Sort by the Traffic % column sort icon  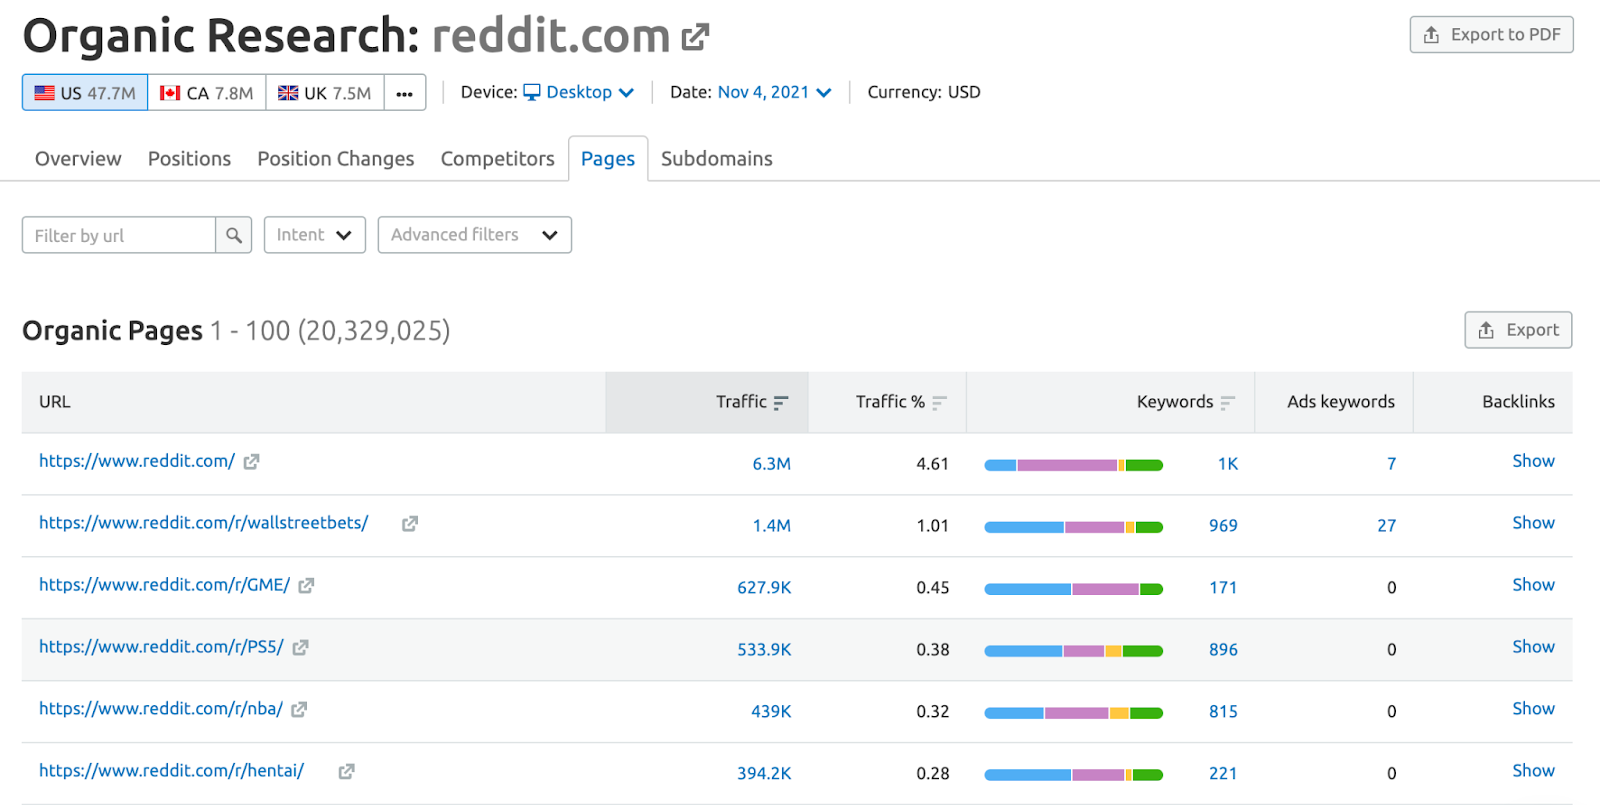coord(939,402)
